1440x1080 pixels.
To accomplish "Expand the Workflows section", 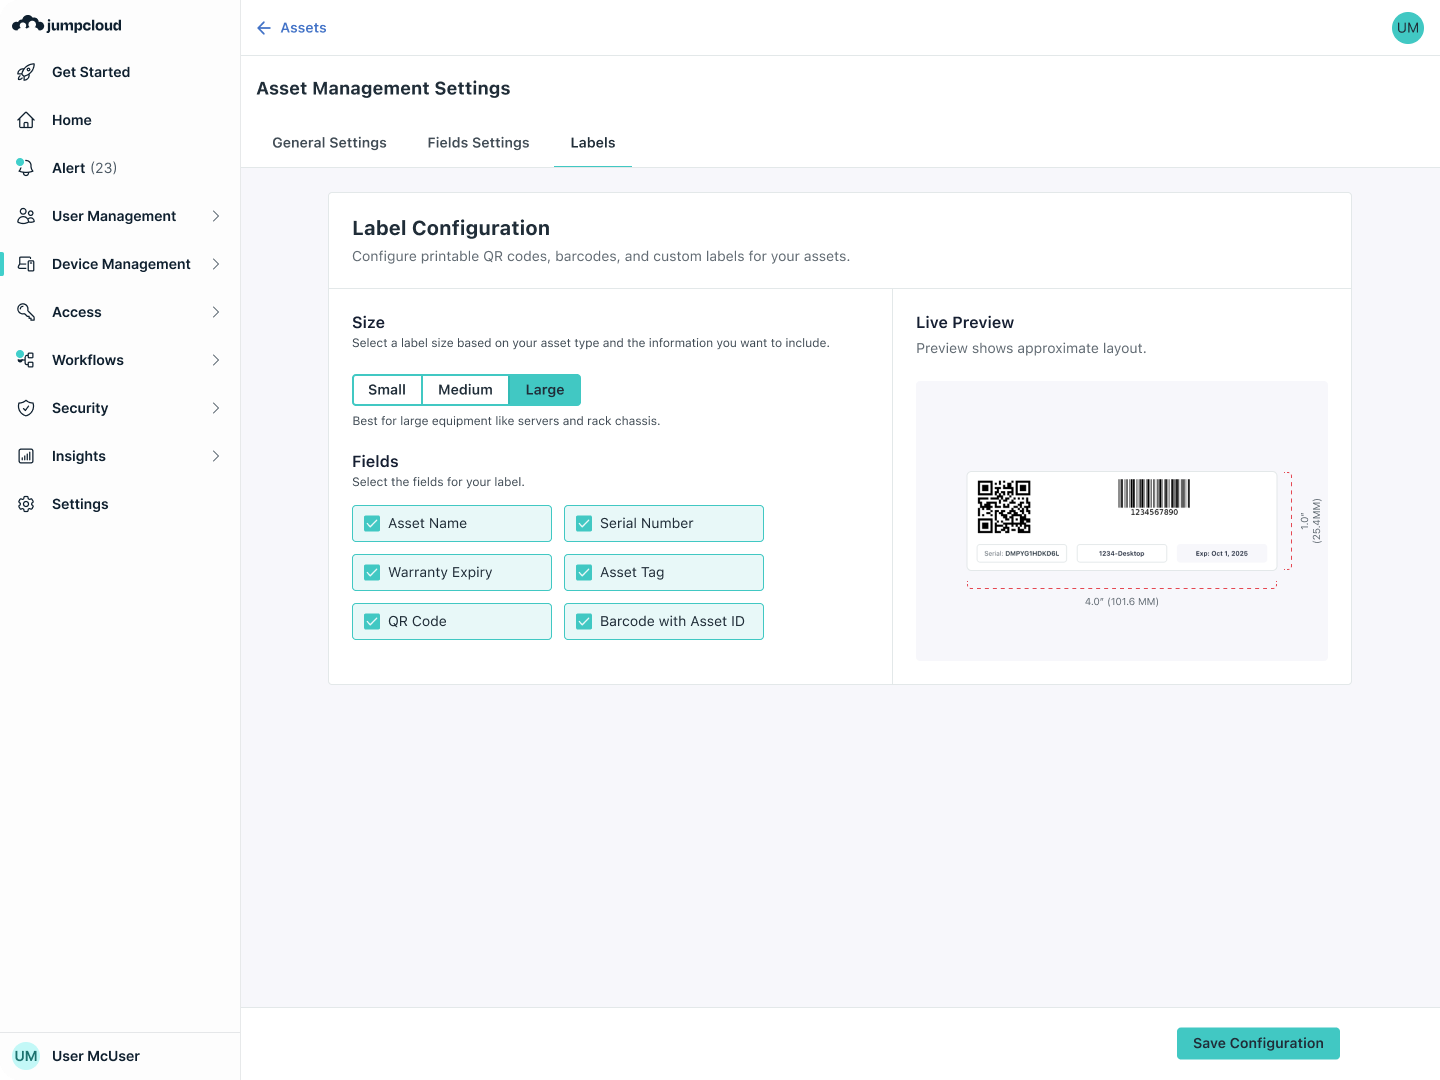I will (217, 360).
